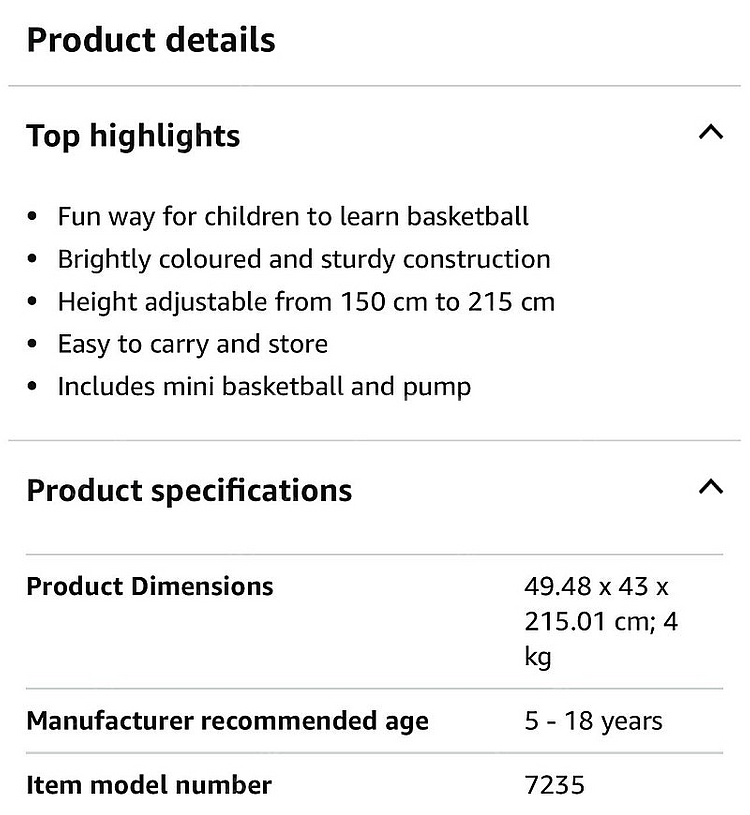Viewport: 750px width, 815px height.
Task: Collapse the Top highlights section chevron
Action: pyautogui.click(x=710, y=134)
